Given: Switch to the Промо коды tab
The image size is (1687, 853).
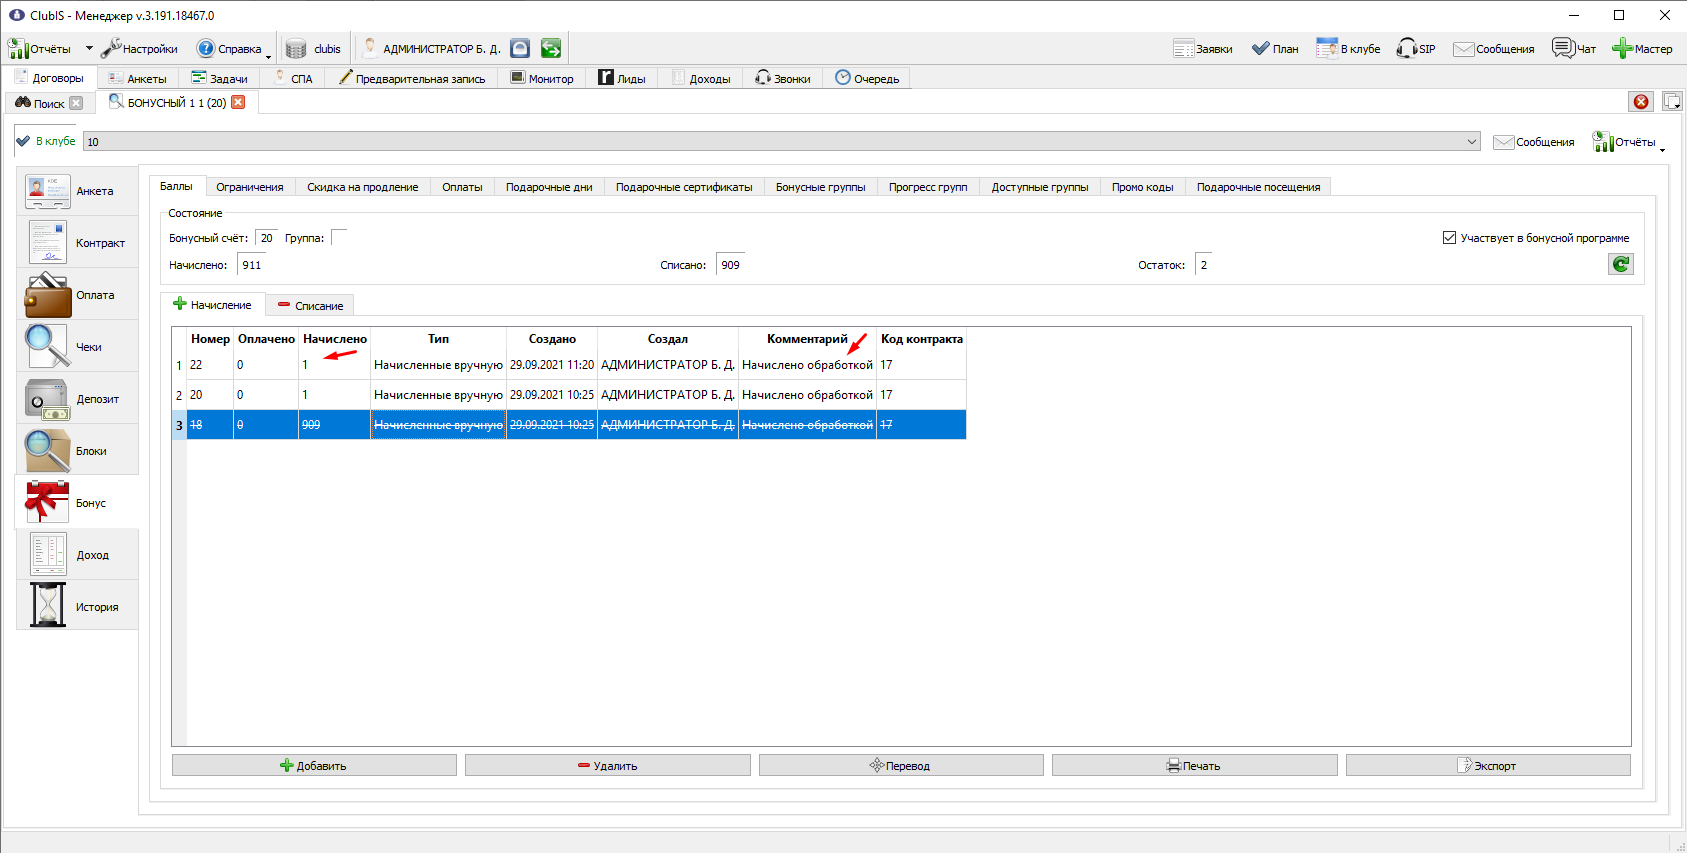Looking at the screenshot, I should pyautogui.click(x=1142, y=187).
